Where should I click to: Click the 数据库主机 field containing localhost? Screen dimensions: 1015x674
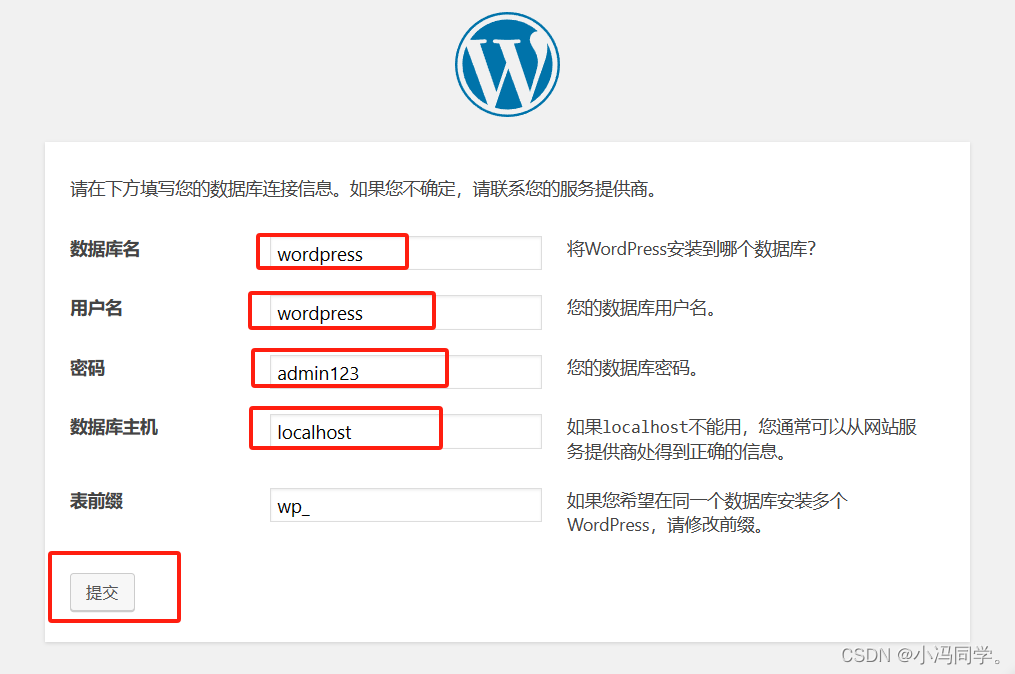pos(406,431)
